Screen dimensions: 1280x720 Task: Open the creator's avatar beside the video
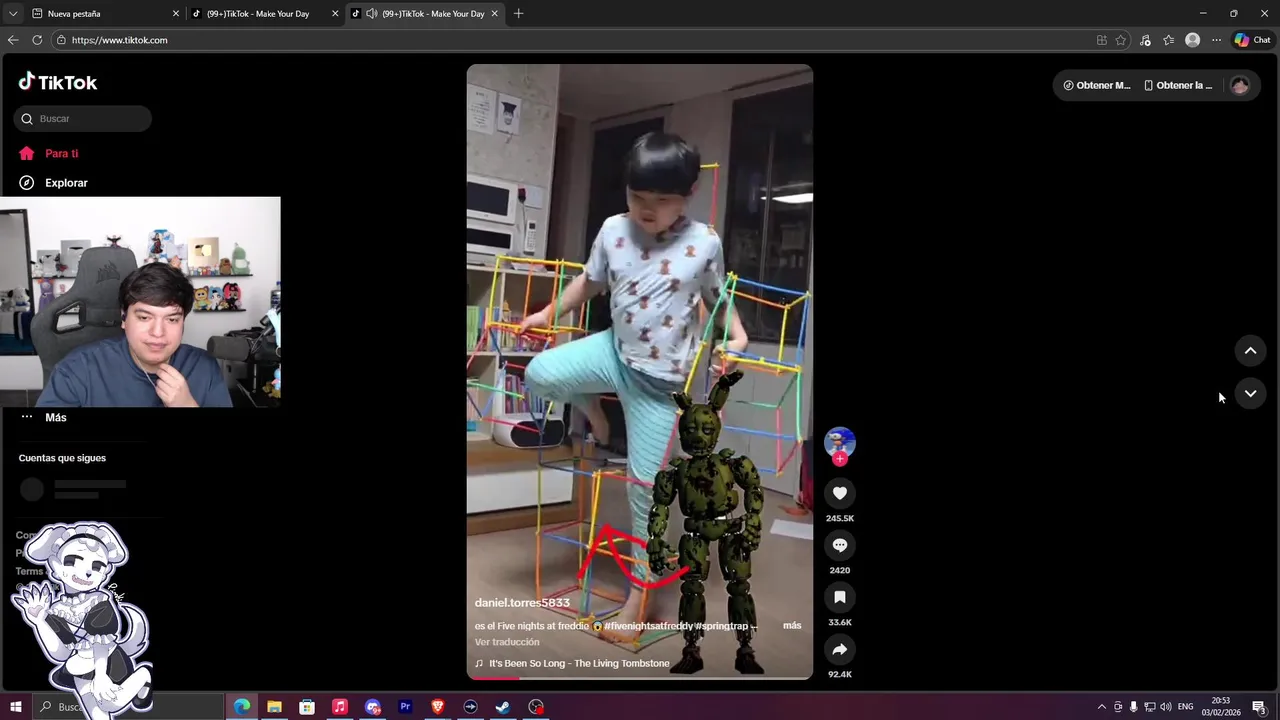coord(840,442)
